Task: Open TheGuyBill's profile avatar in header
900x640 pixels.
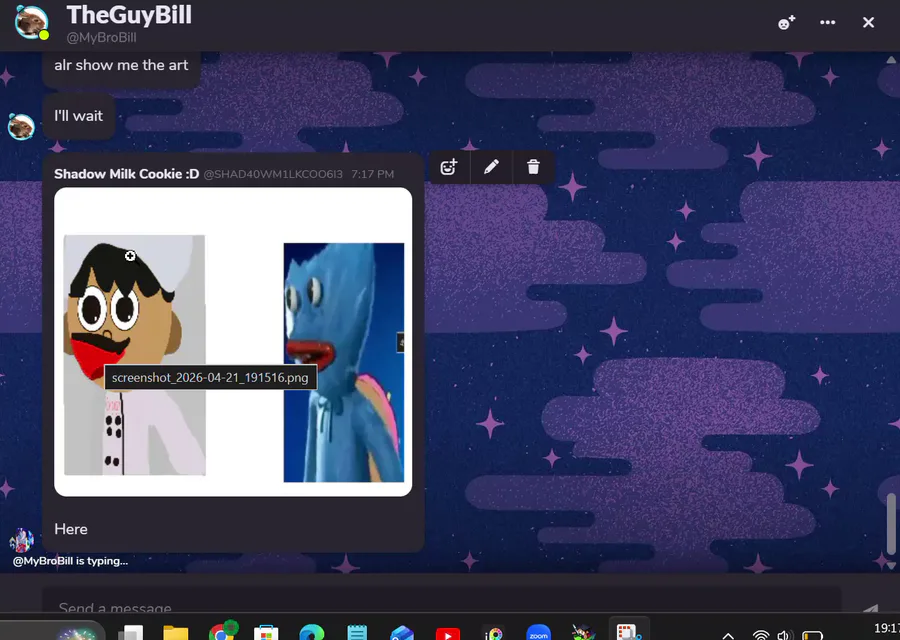Action: [32, 23]
